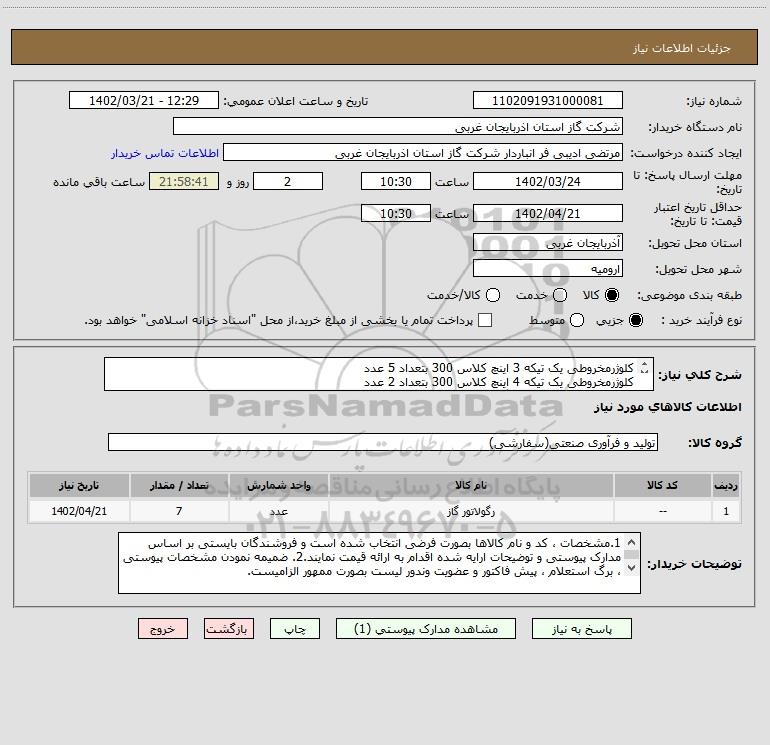Choose the متوسط purchase type radio

(577, 320)
